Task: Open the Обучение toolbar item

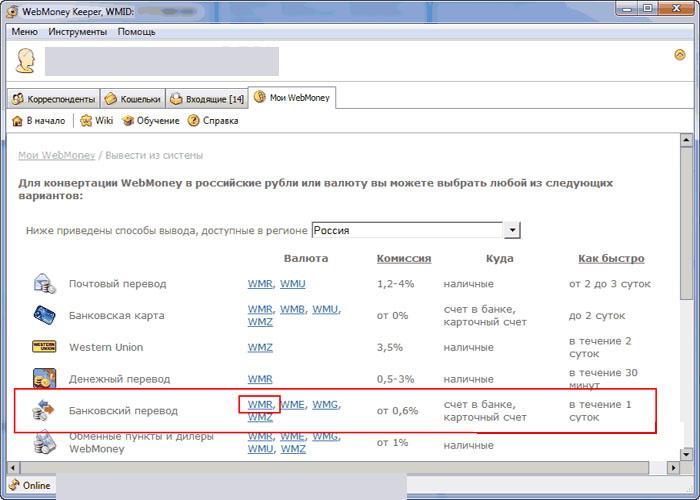Action: [151, 121]
